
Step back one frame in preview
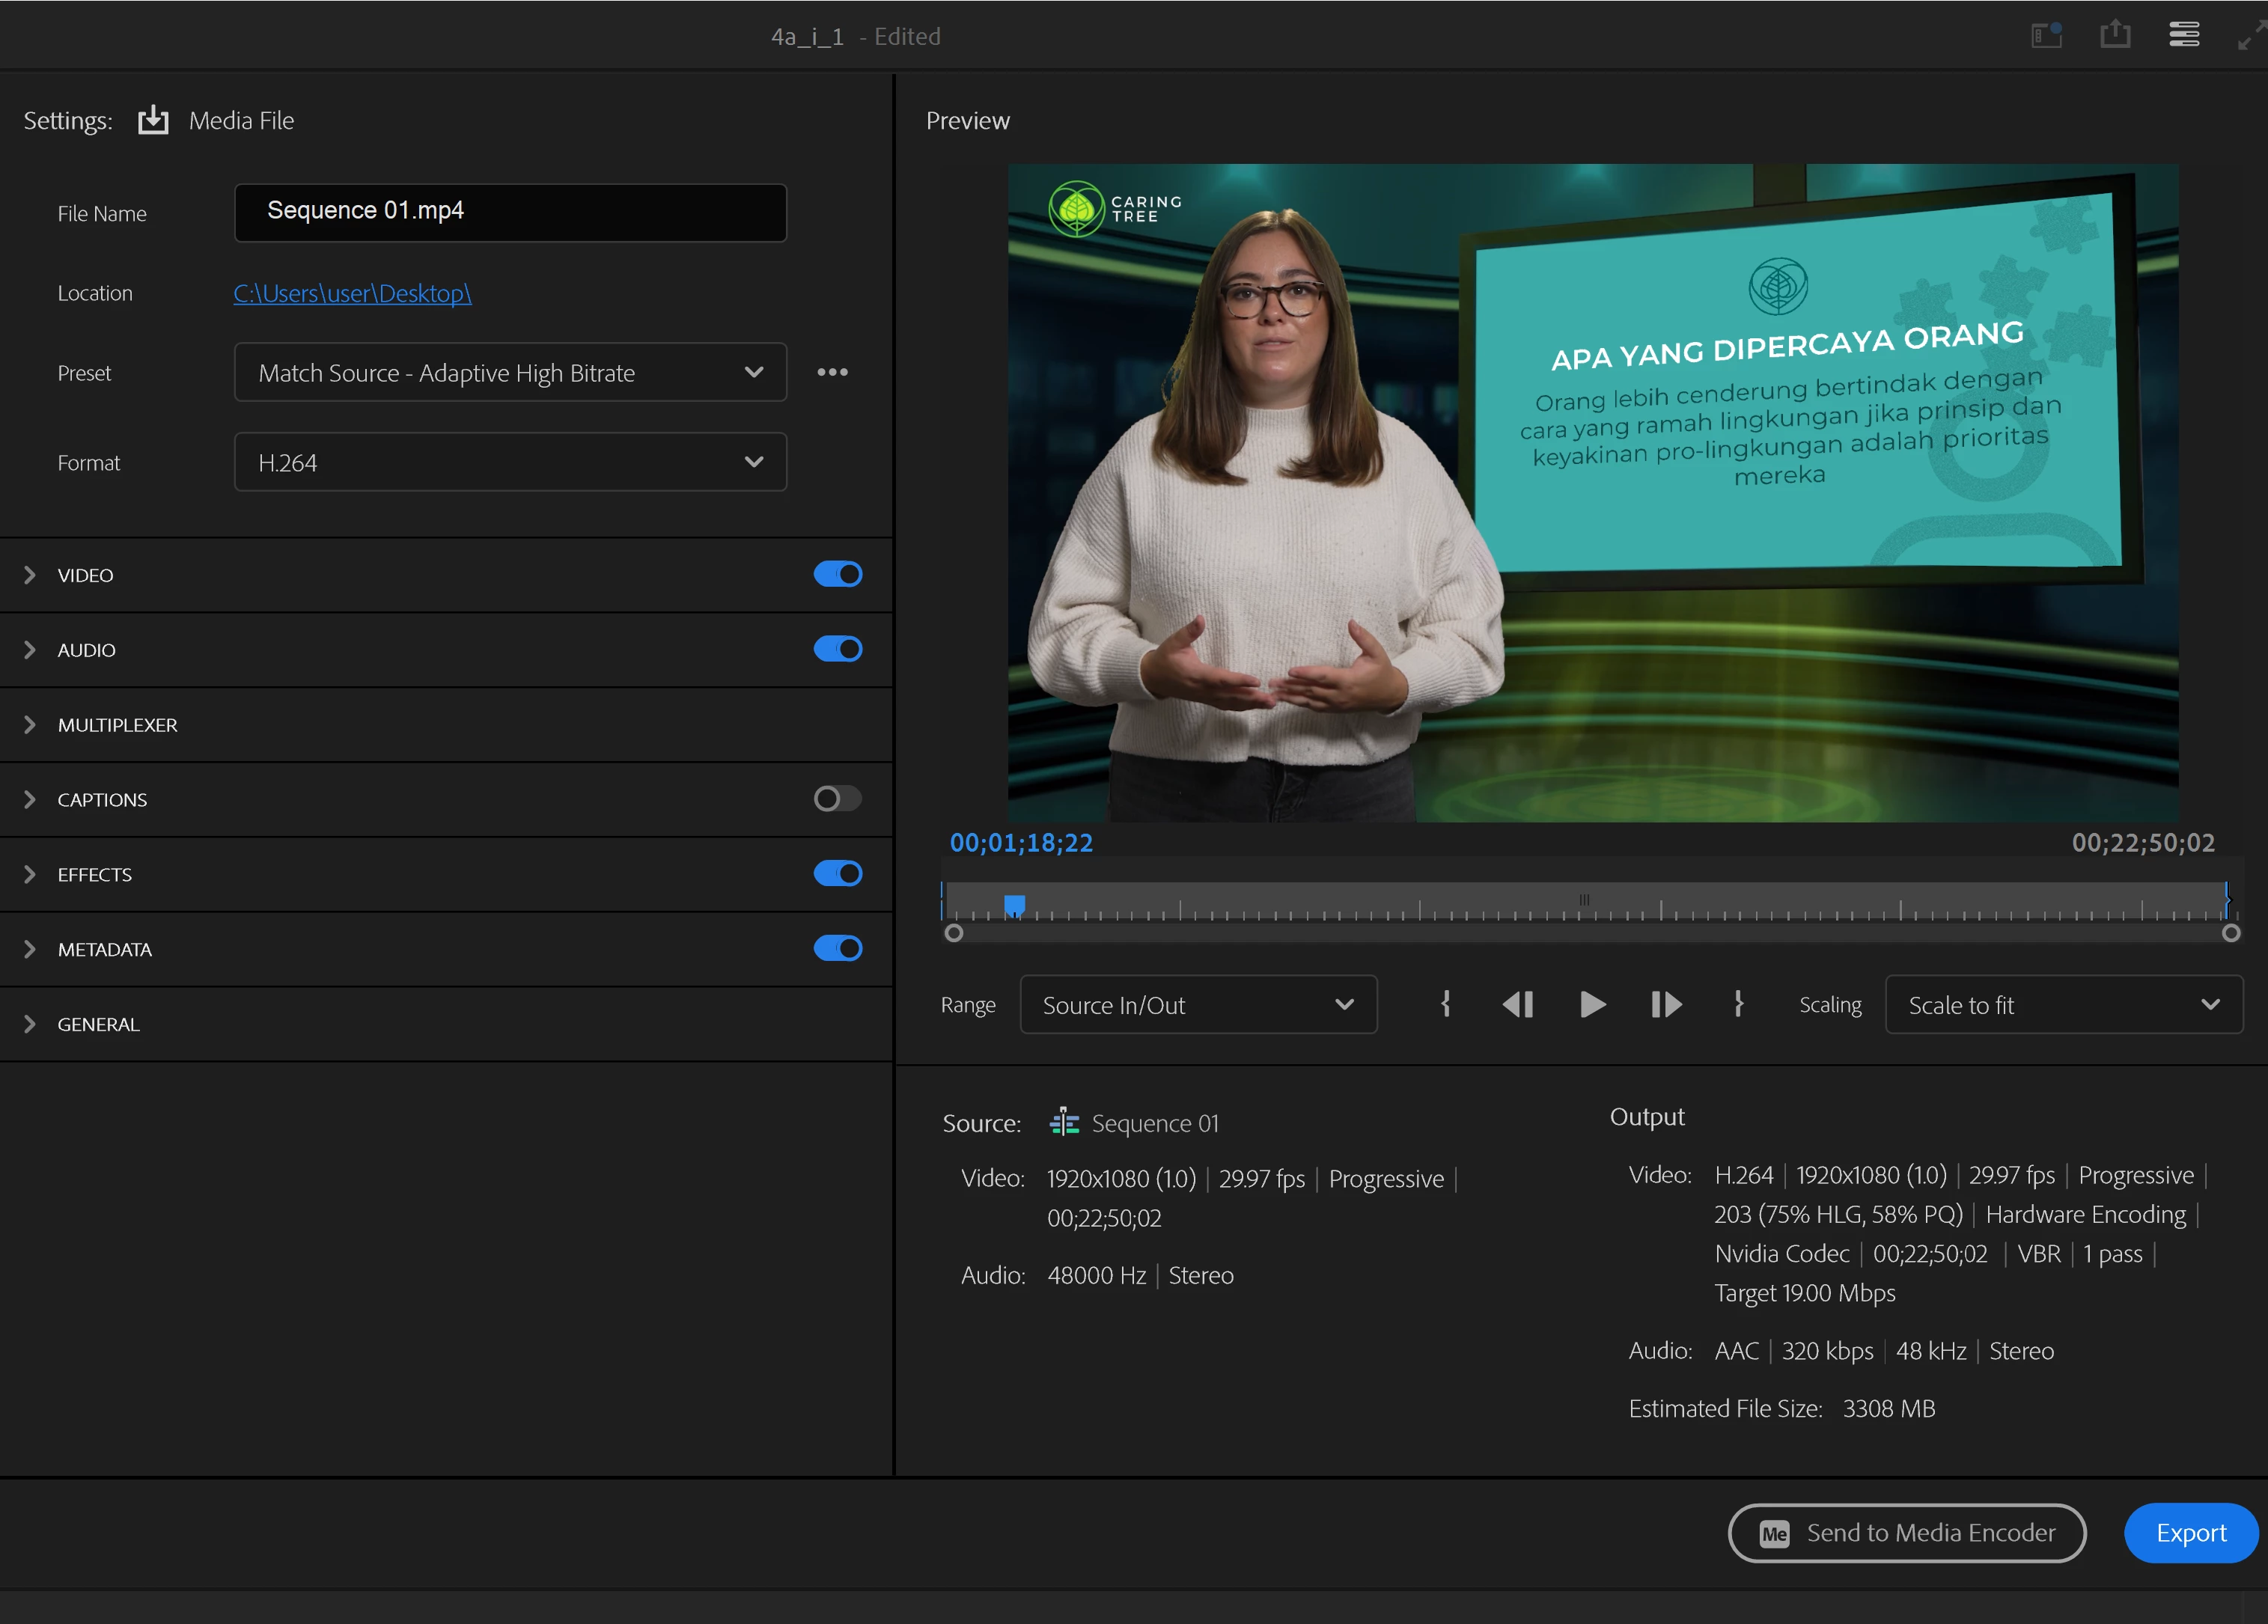(x=1517, y=1004)
